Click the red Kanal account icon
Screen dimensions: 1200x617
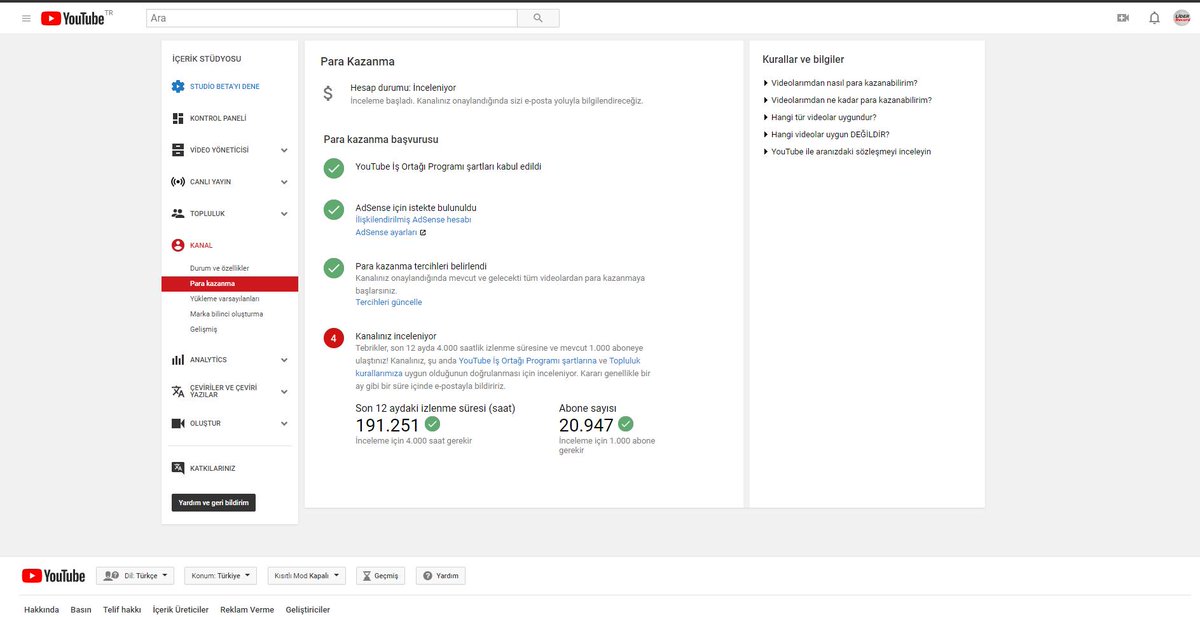178,245
